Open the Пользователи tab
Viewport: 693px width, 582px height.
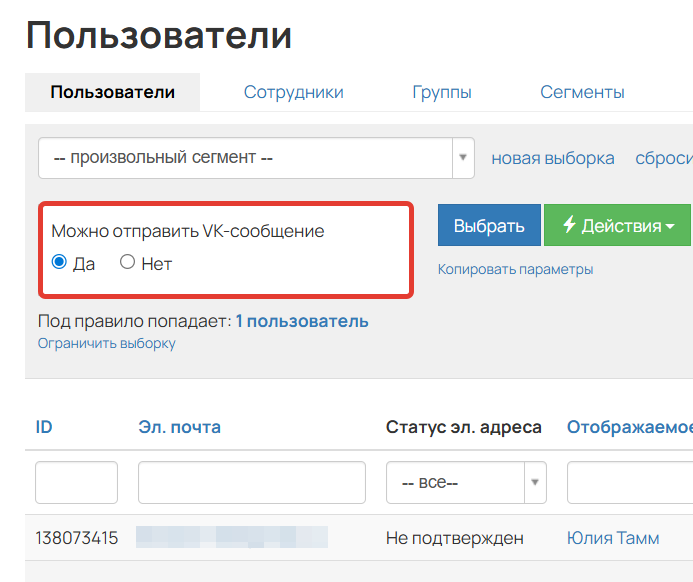tap(112, 92)
